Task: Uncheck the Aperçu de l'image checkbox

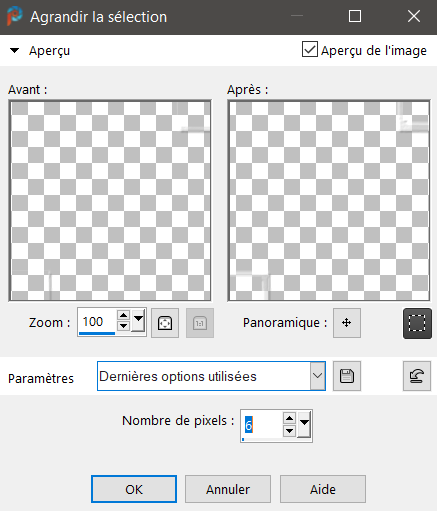Action: pos(310,50)
